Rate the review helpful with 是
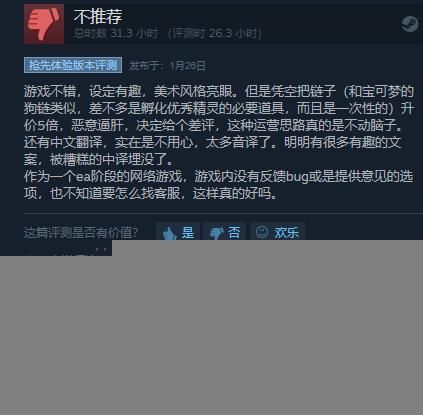This screenshot has width=423, height=415. pos(178,231)
